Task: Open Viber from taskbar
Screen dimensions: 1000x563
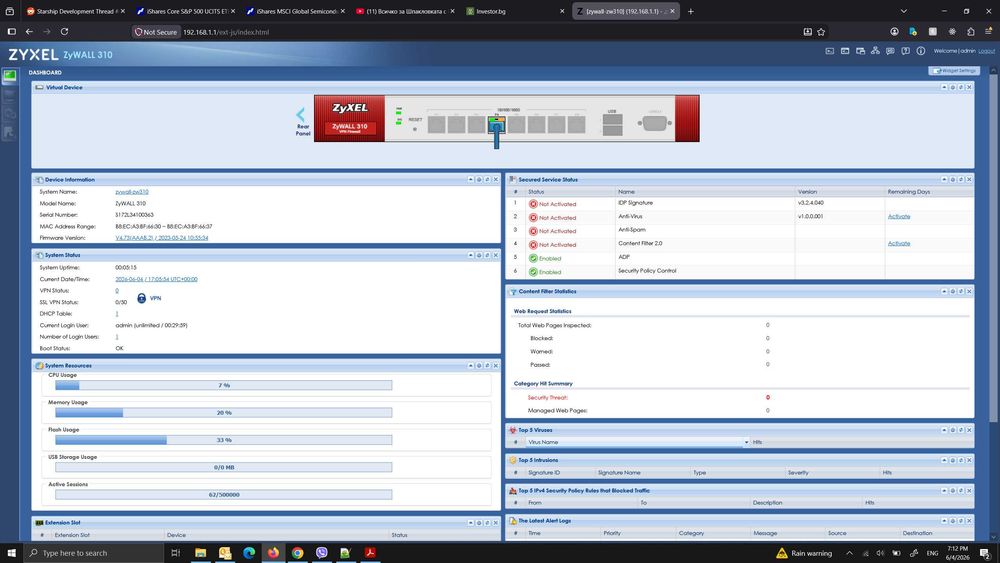Action: (321, 553)
